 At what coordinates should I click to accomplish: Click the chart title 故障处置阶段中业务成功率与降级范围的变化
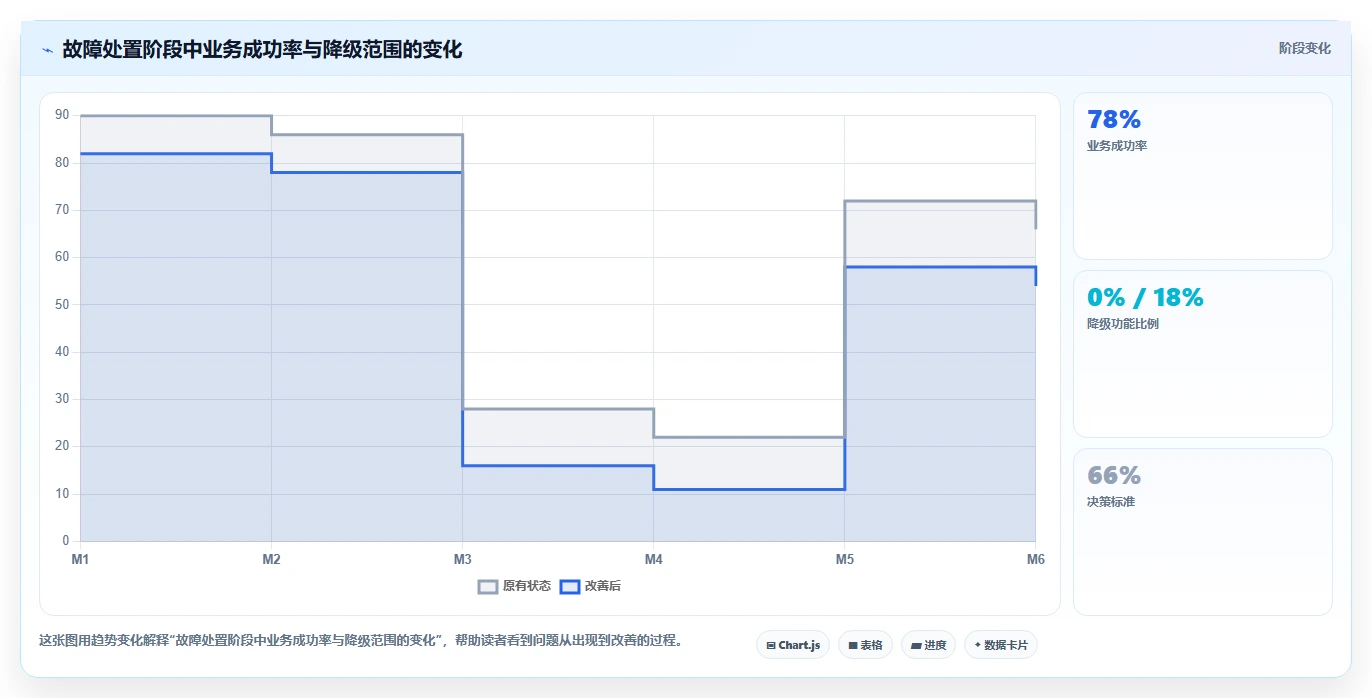(262, 49)
